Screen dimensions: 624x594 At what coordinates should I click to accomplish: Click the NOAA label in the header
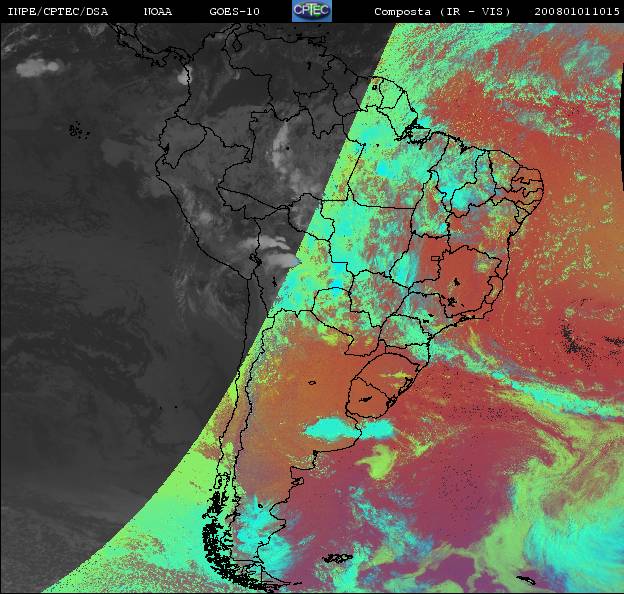[x=158, y=12]
